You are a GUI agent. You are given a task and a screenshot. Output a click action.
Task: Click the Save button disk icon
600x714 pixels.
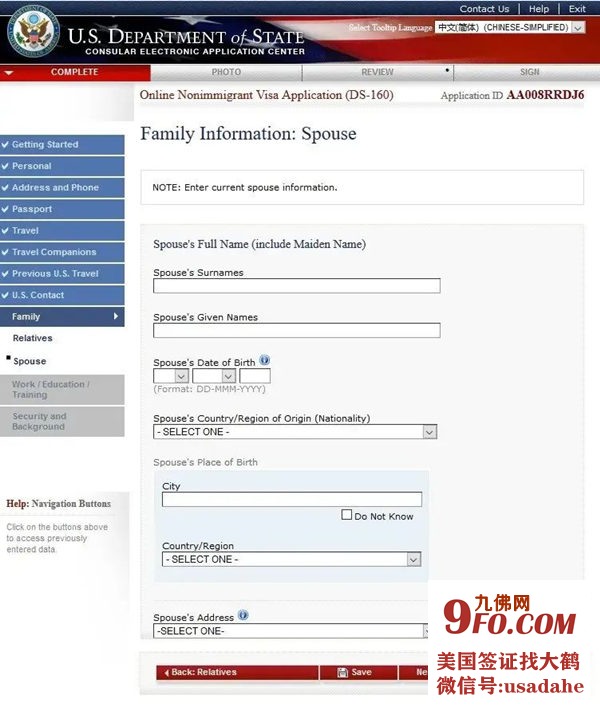click(343, 672)
